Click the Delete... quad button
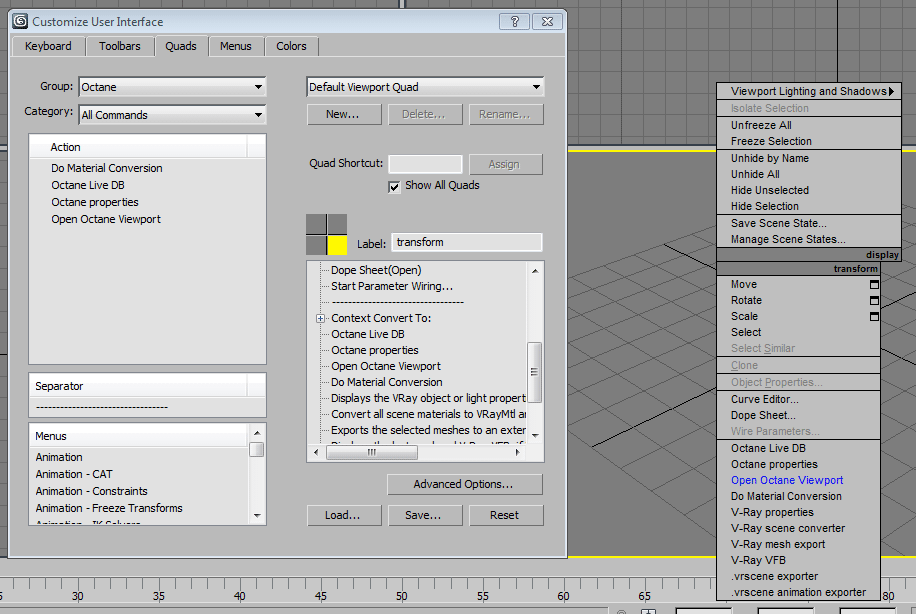Screen dimensions: 916x614 425,115
